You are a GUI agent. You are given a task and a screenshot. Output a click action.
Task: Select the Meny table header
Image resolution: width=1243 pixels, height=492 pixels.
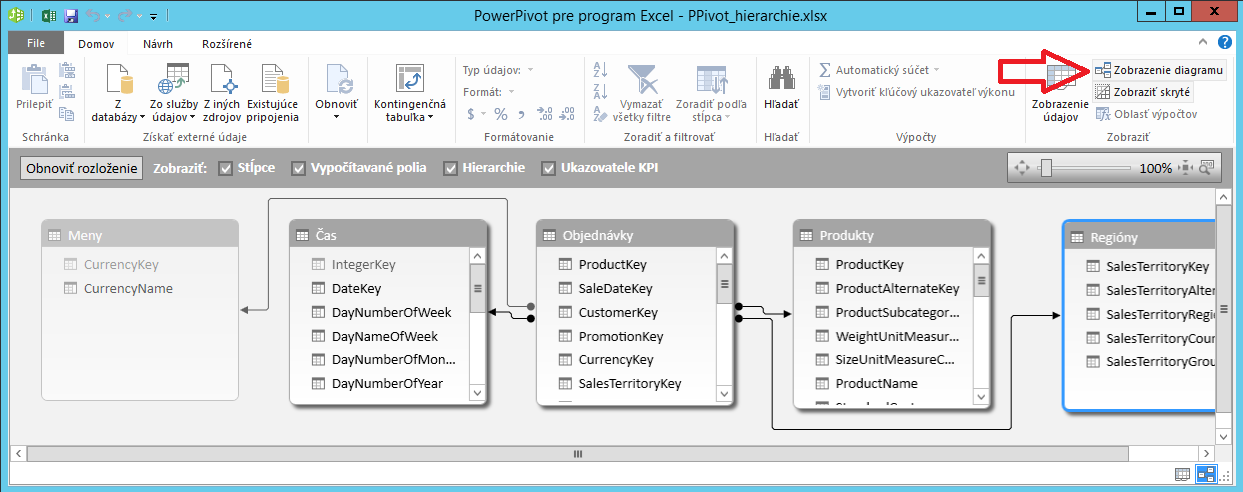click(x=141, y=235)
